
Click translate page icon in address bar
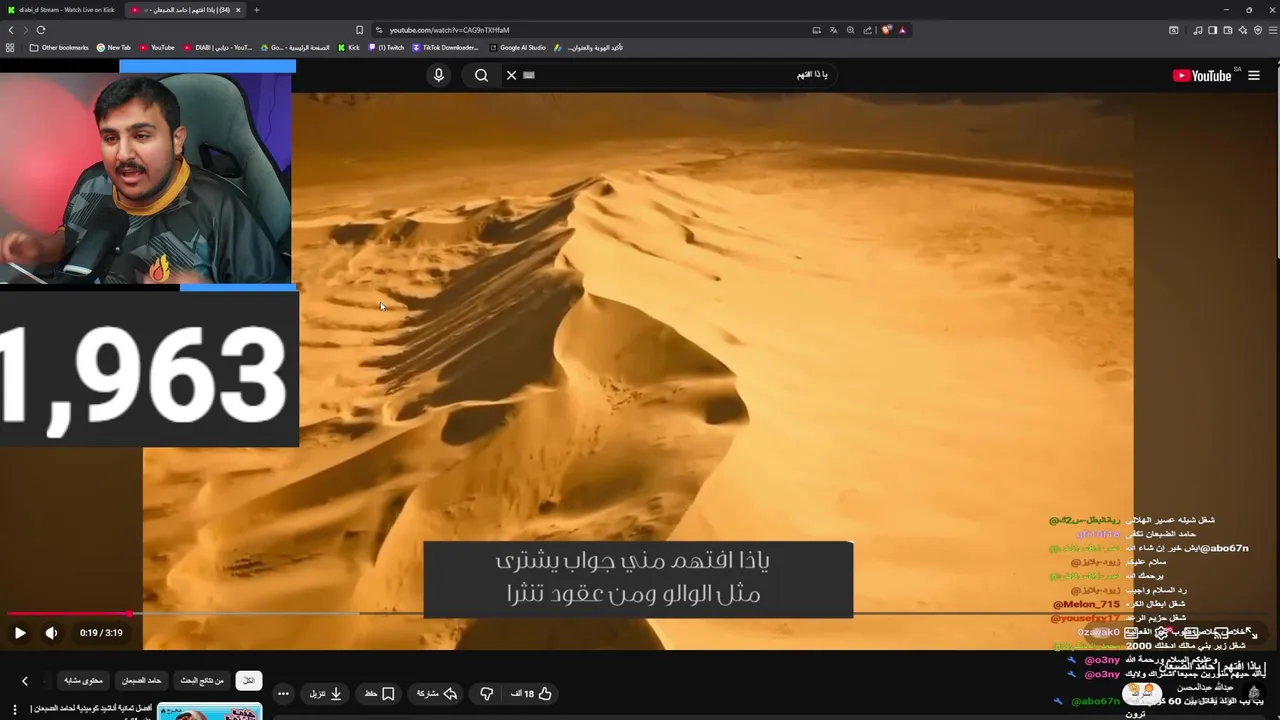(833, 30)
